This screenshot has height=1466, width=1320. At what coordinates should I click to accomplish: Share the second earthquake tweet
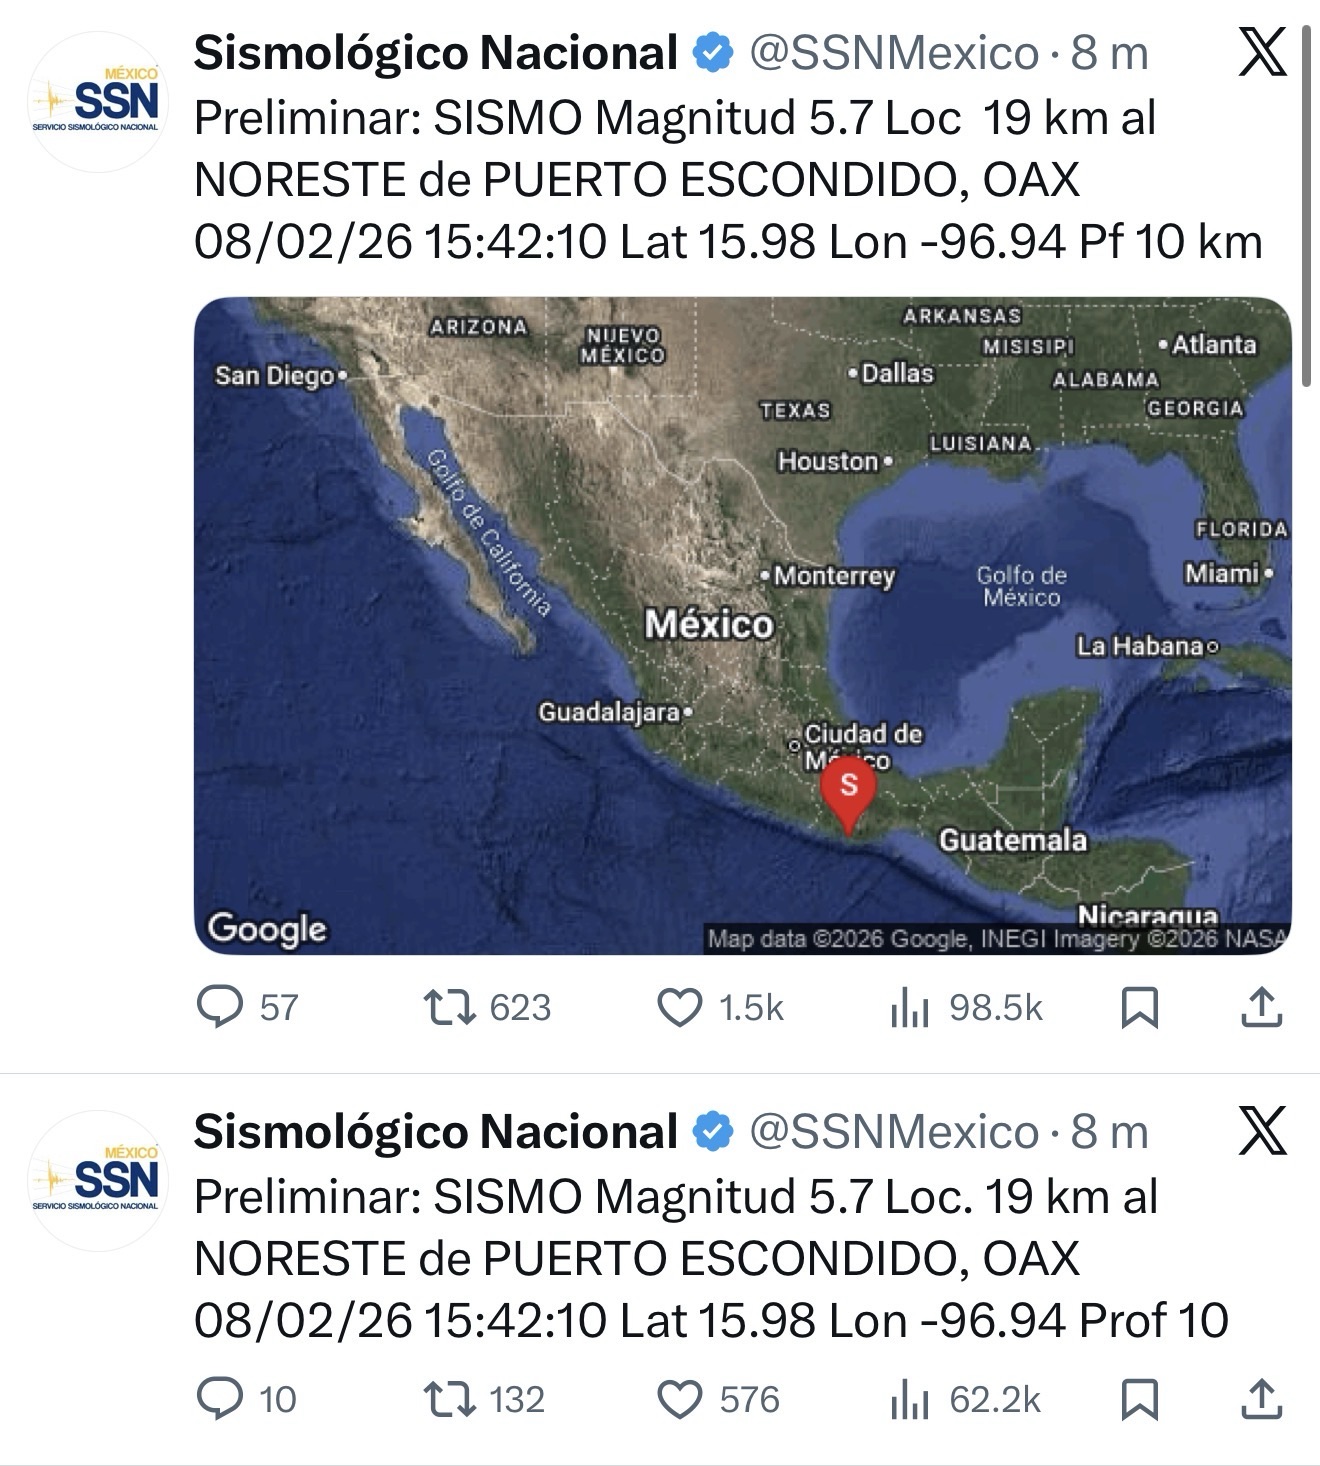coord(1262,1399)
